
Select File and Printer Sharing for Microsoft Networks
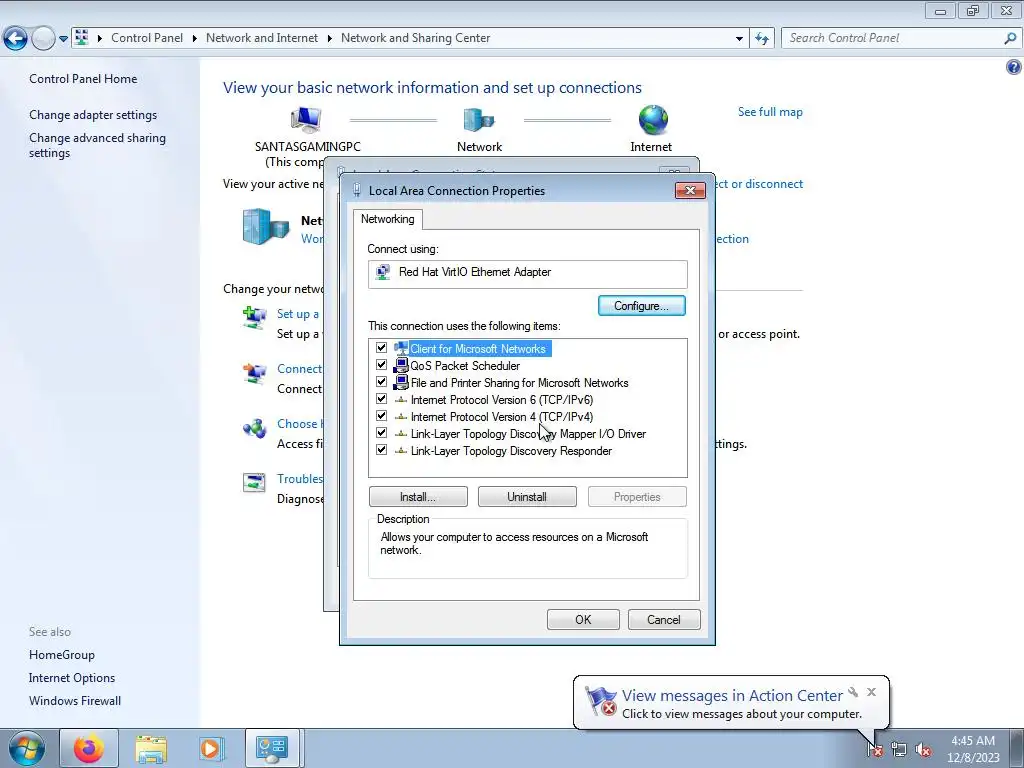519,383
